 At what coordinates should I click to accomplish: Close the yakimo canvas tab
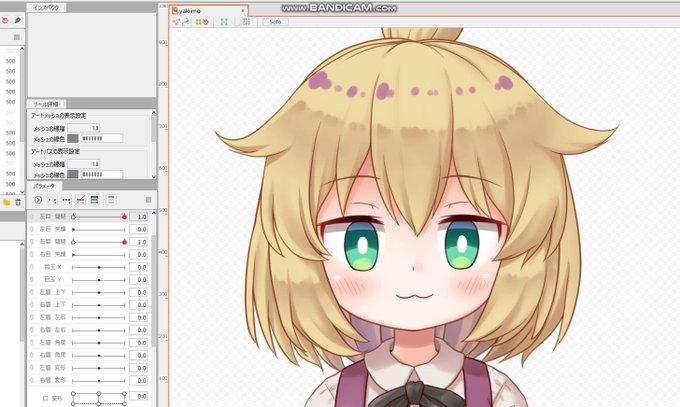coord(243,11)
